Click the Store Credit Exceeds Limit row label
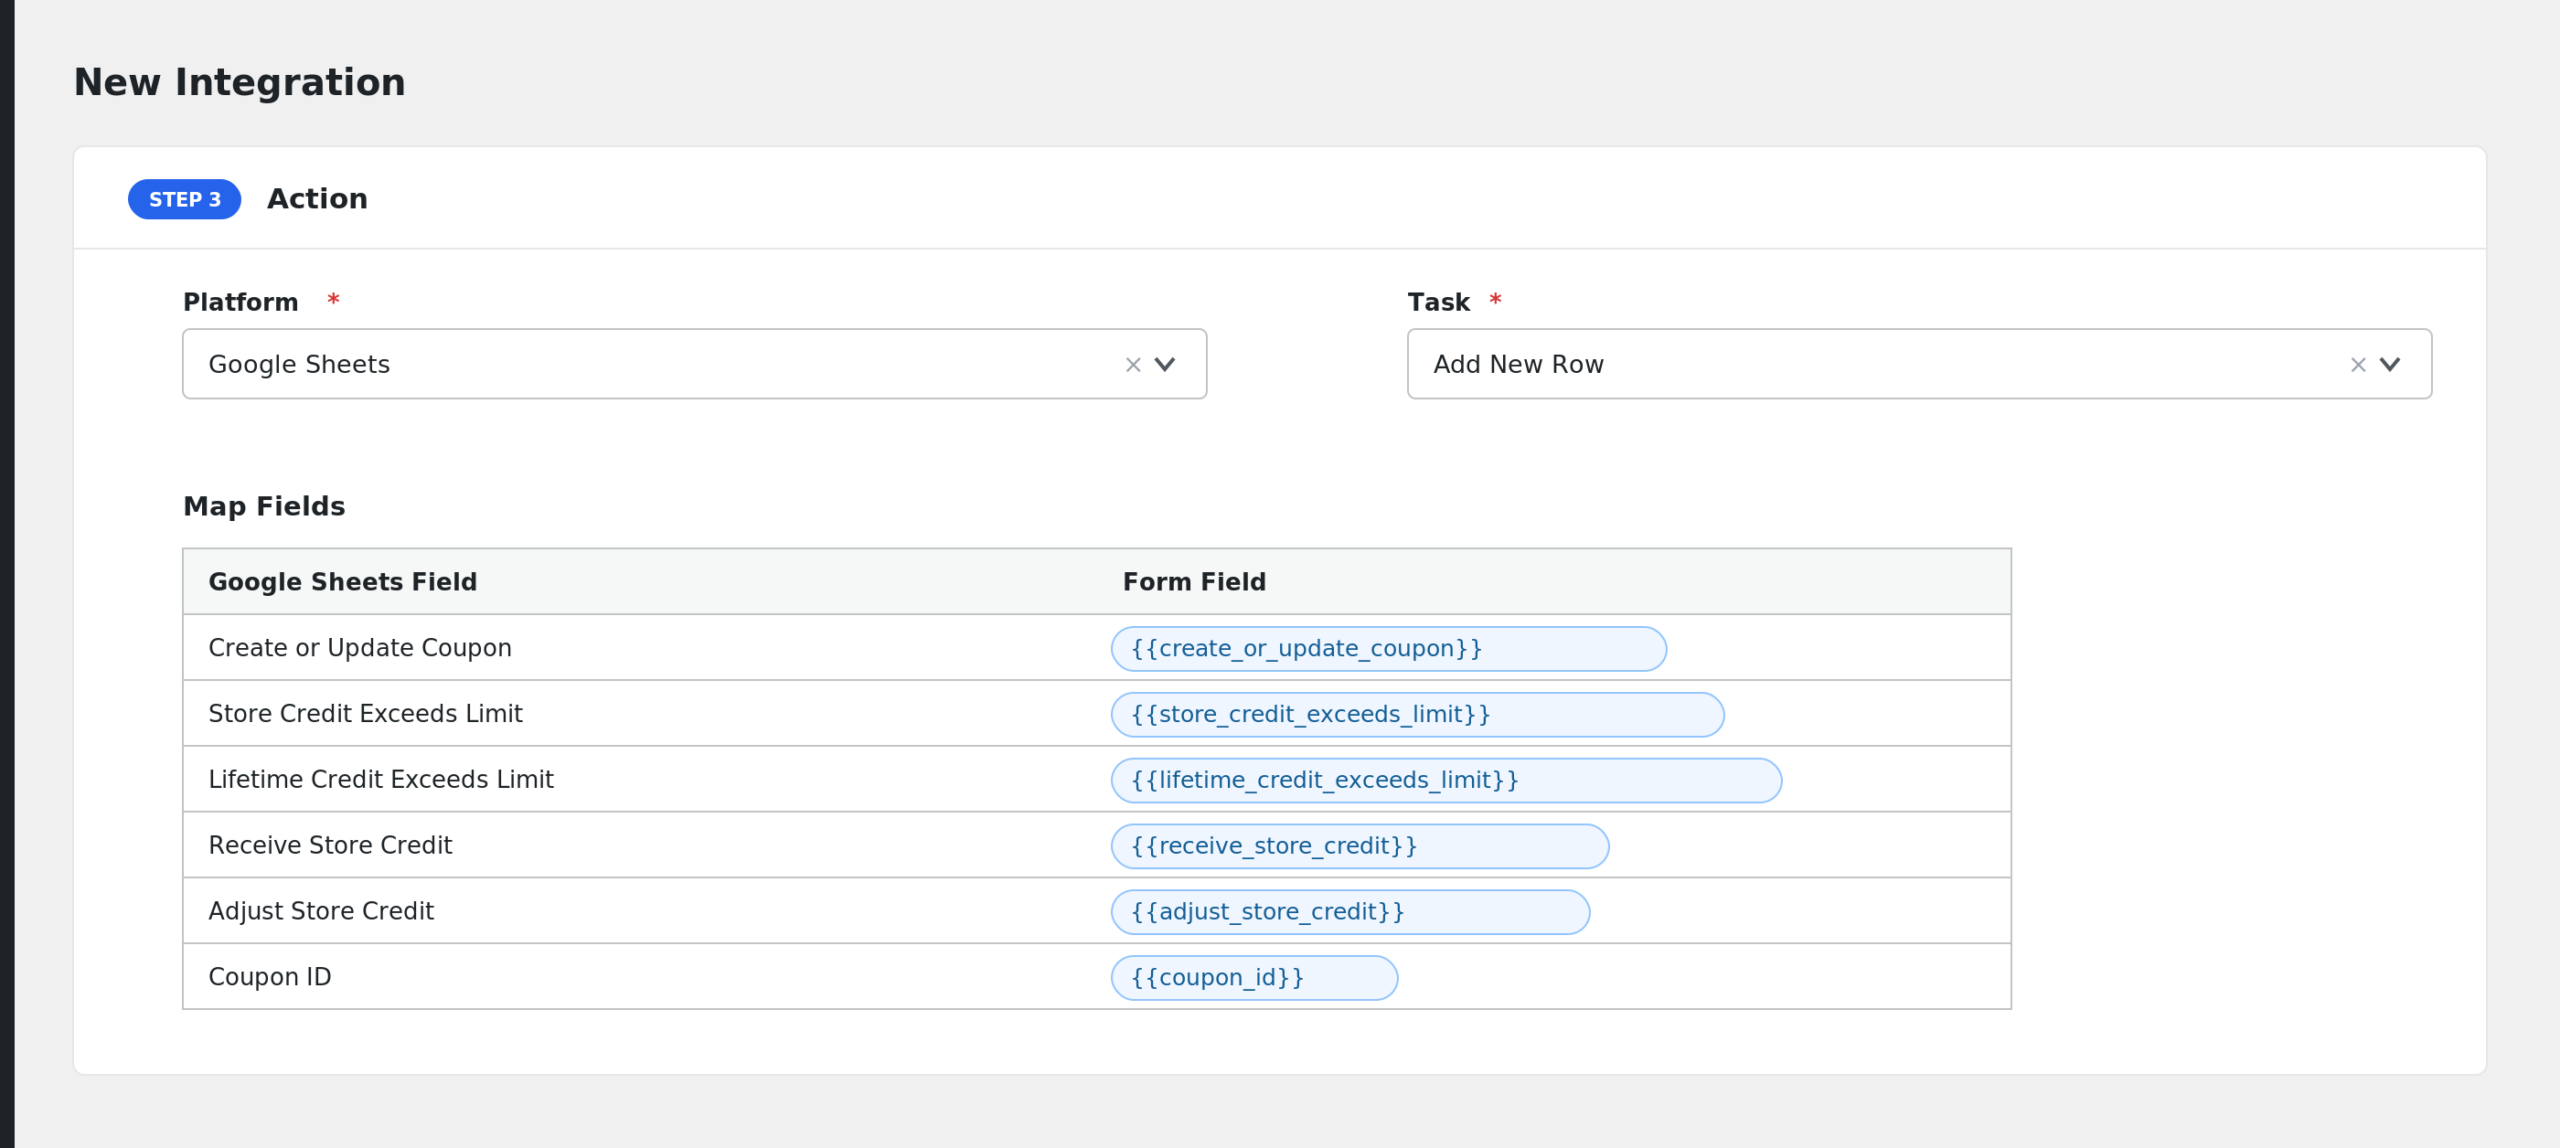The width and height of the screenshot is (2560, 1148). pyautogui.click(x=365, y=714)
